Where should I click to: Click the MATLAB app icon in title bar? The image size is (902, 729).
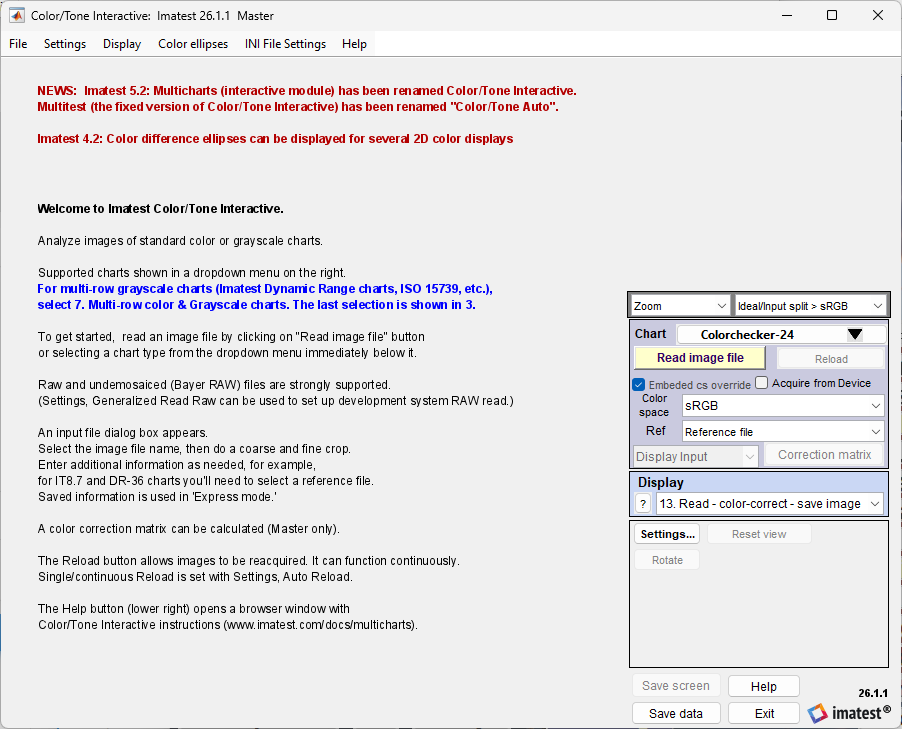(17, 16)
